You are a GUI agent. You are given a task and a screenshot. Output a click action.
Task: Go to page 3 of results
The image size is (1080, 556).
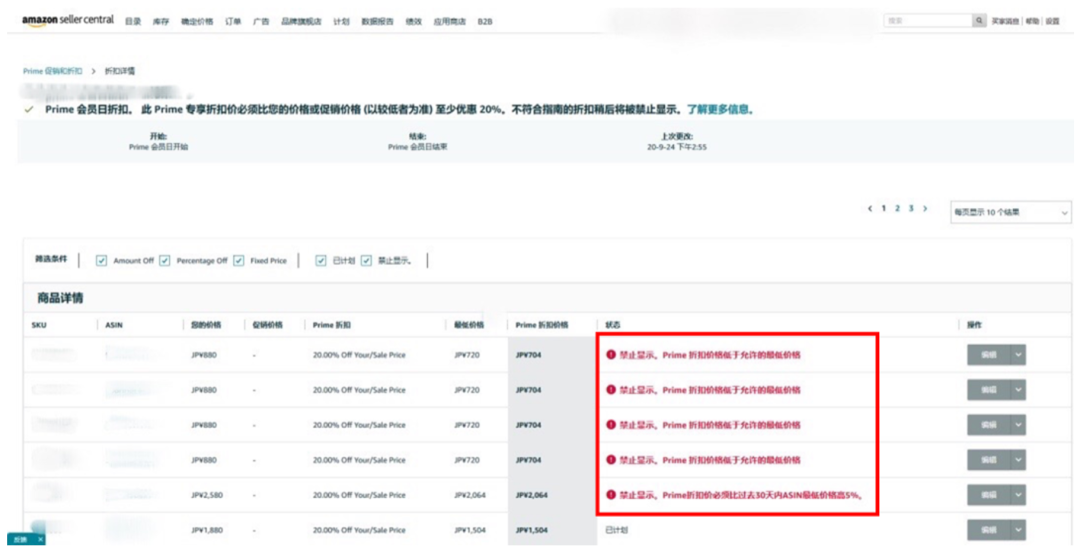click(x=911, y=208)
